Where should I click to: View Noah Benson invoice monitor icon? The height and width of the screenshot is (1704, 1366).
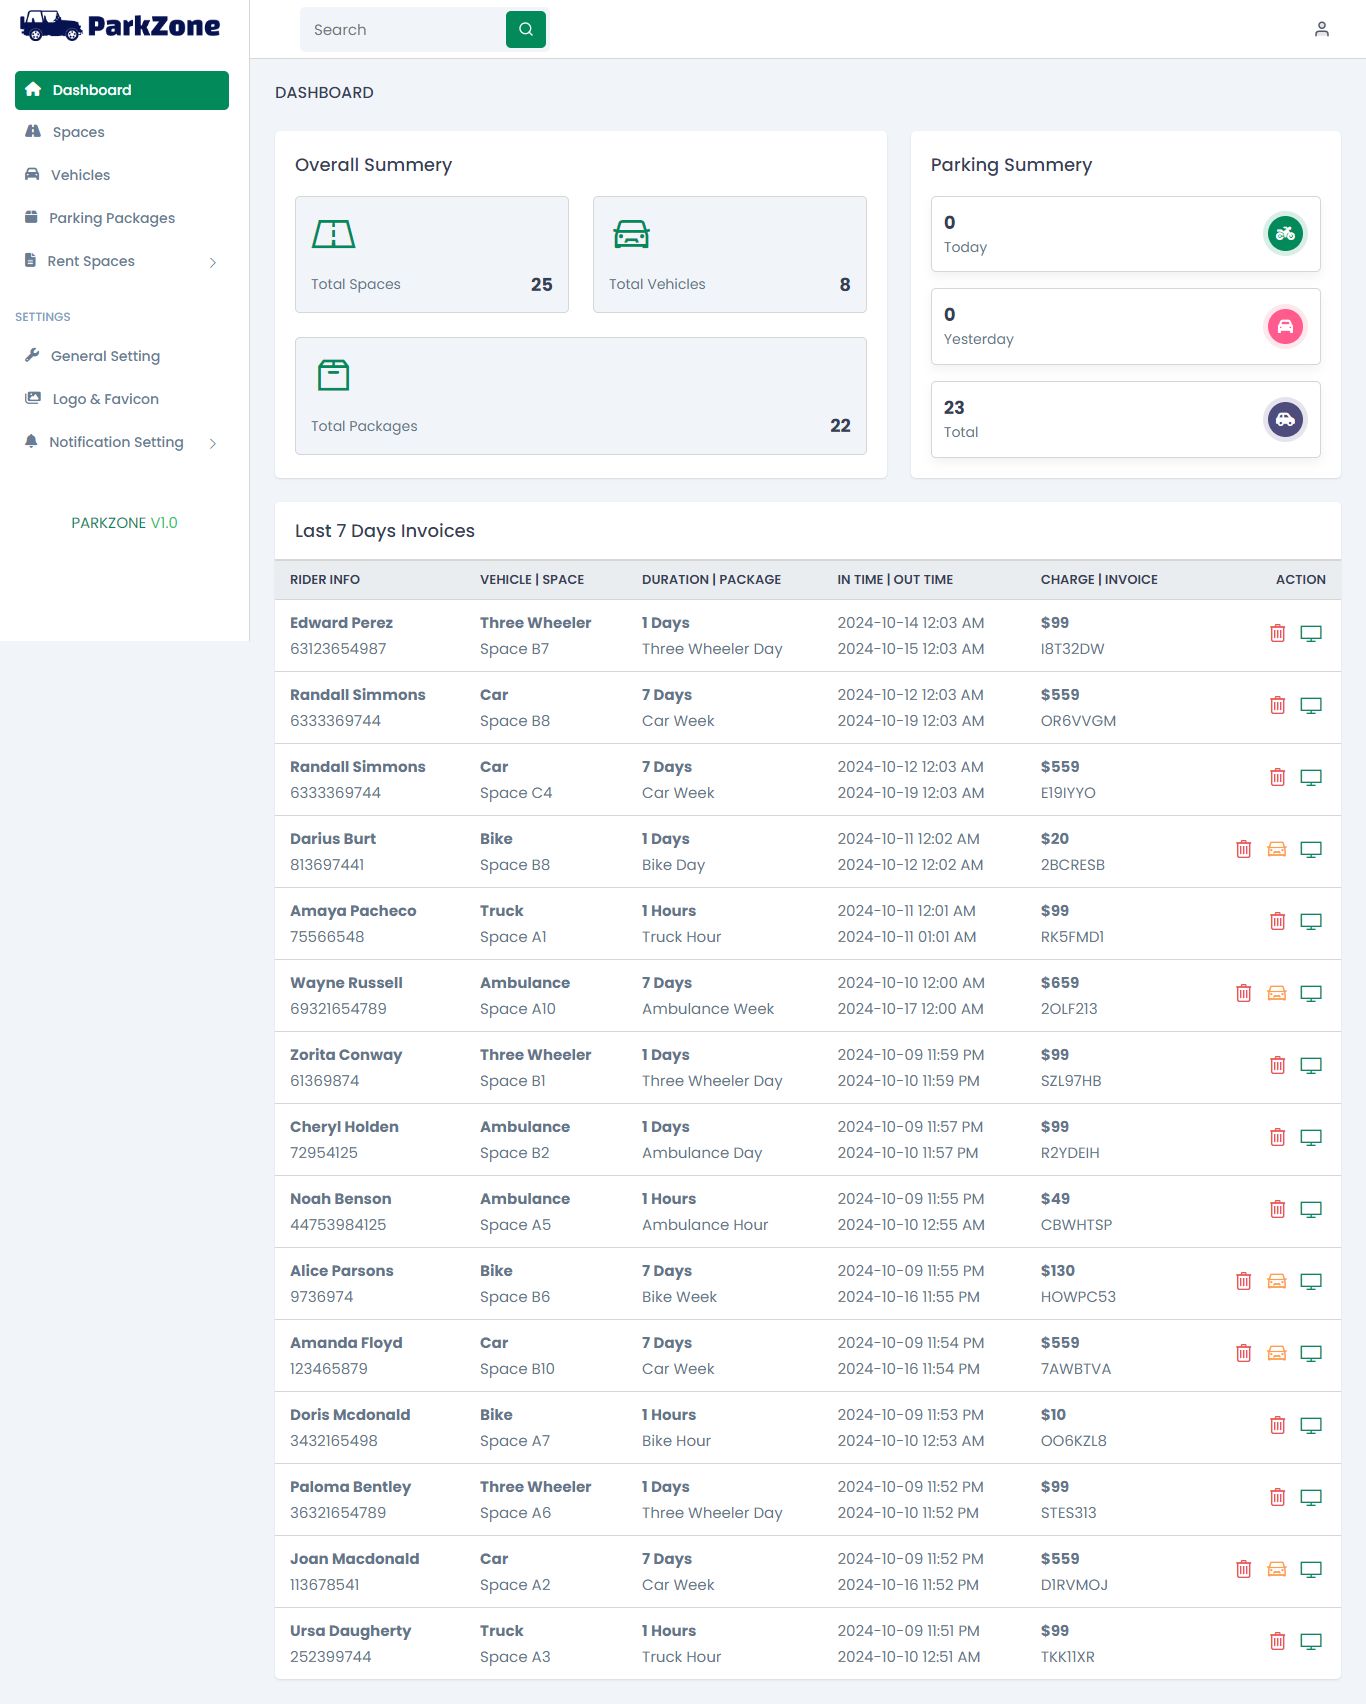(1311, 1209)
